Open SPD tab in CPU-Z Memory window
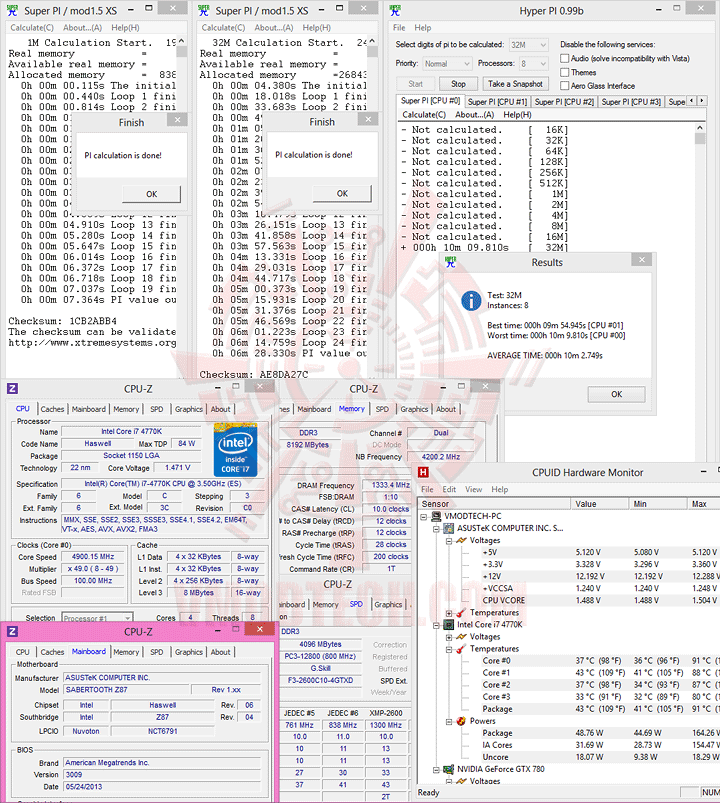Screen dimensions: 720x803 pyautogui.click(x=382, y=409)
